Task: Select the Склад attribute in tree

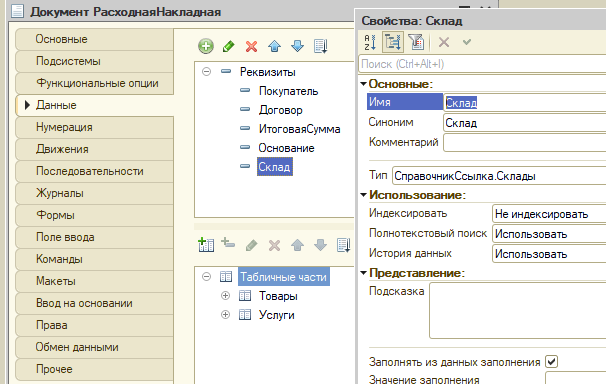Action: pyautogui.click(x=274, y=167)
